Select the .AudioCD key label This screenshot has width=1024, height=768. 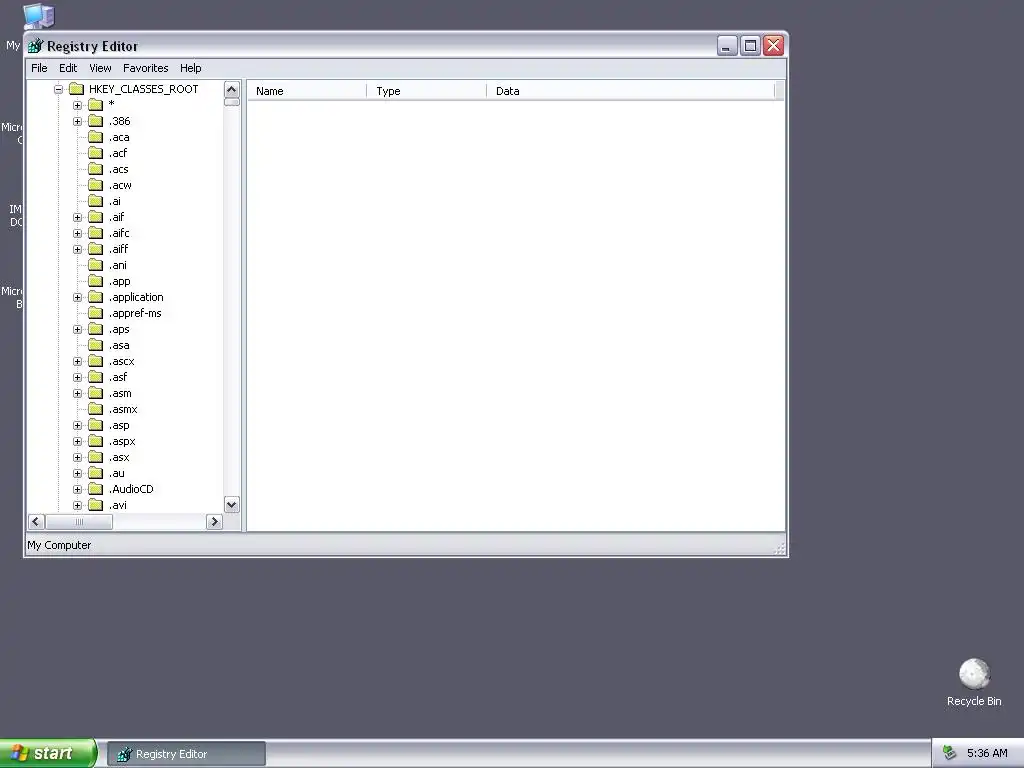coord(131,489)
